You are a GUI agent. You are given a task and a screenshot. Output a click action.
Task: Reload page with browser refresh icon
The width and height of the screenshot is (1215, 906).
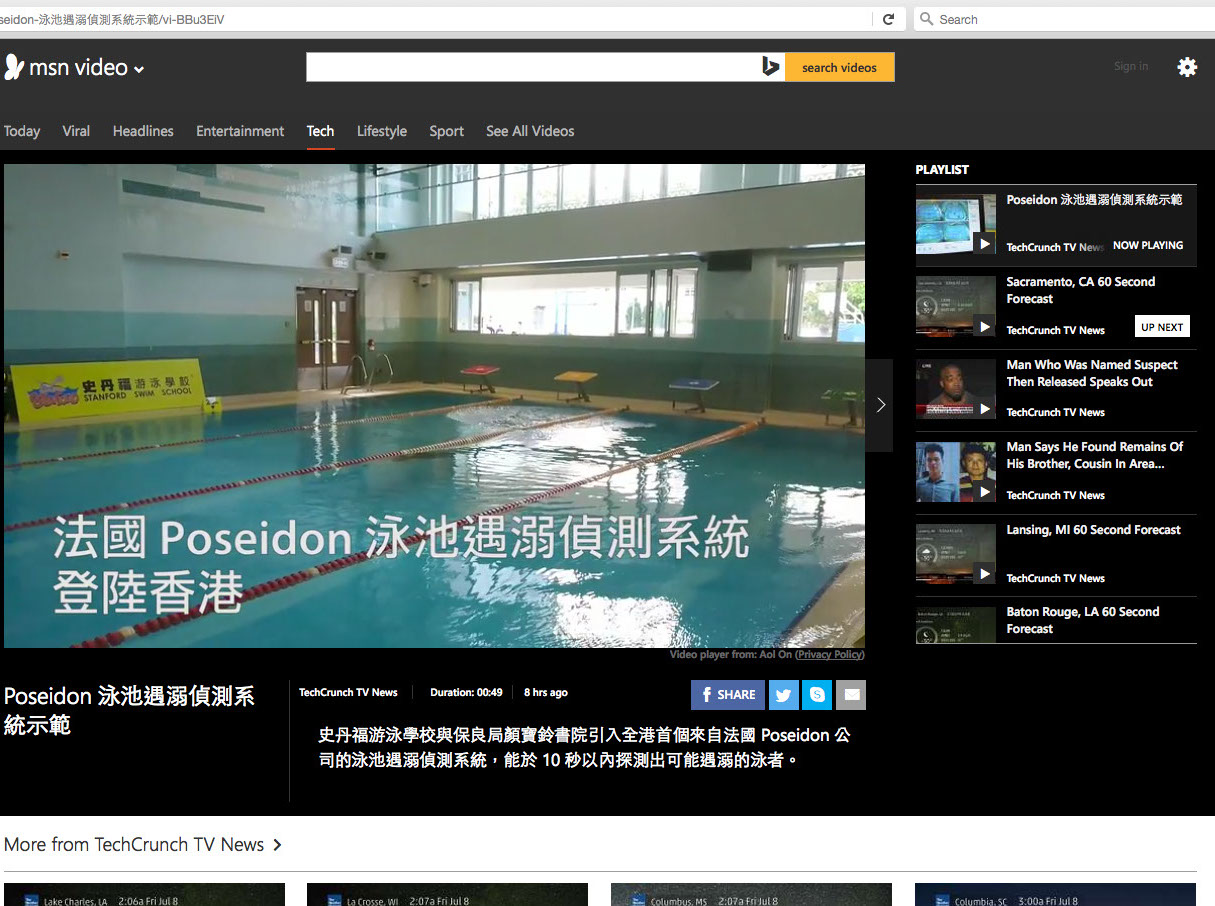tap(887, 19)
